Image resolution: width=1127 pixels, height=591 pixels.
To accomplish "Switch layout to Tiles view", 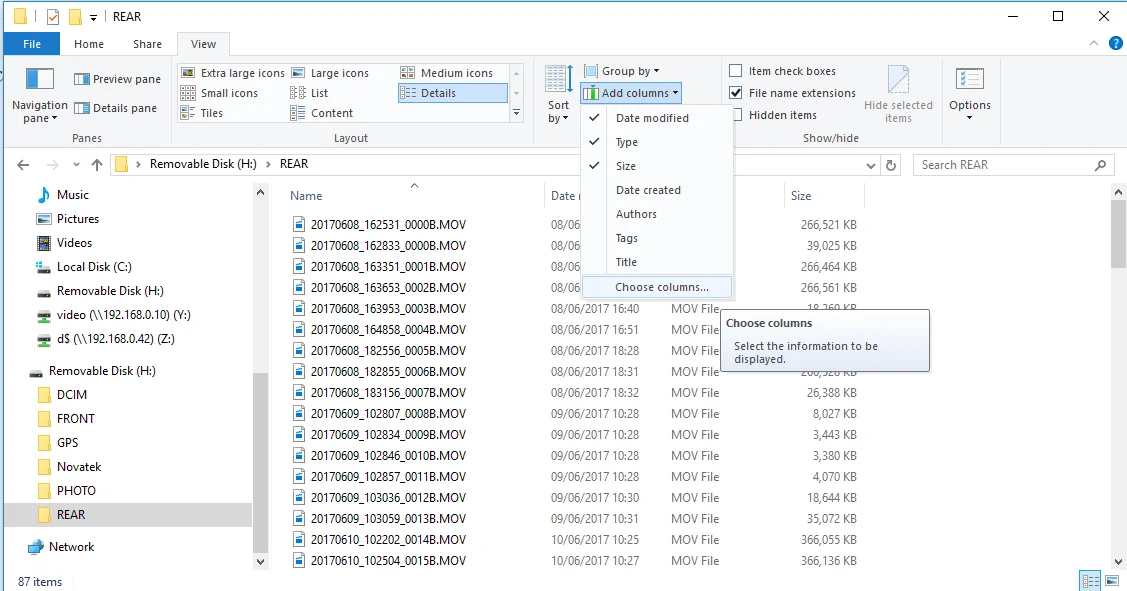I will coord(202,113).
